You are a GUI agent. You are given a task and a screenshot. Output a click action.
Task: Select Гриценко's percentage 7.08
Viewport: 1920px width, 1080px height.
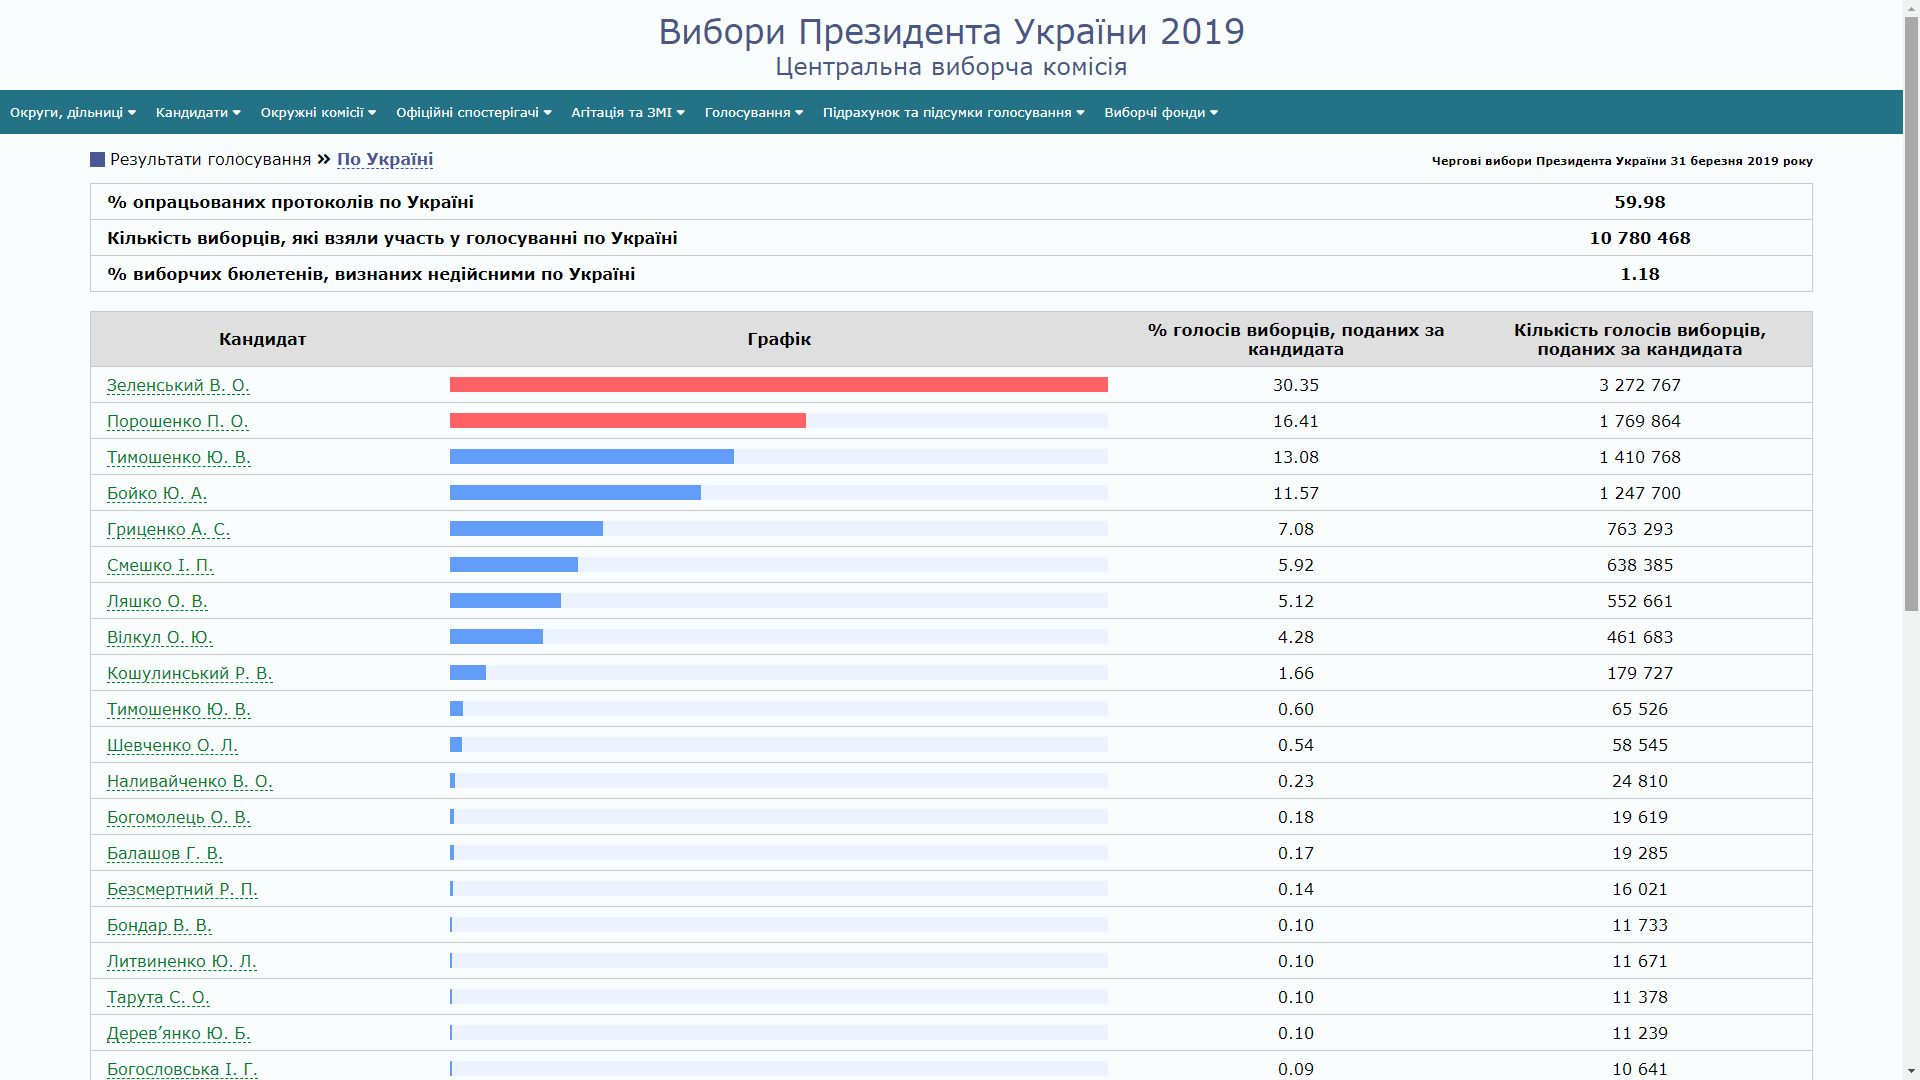(x=1296, y=529)
